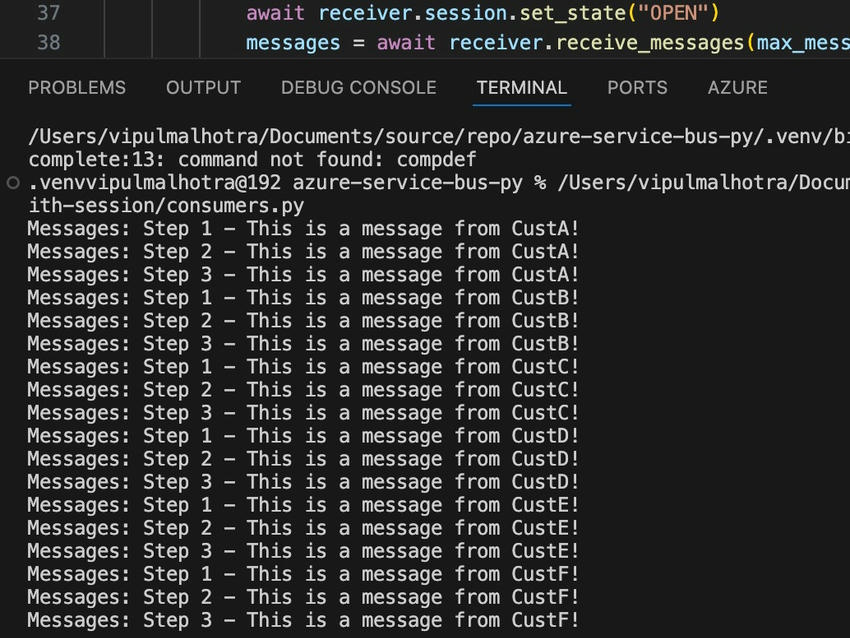Show the DEBUG CONSOLE tab
Viewport: 850px width, 638px height.
click(358, 88)
